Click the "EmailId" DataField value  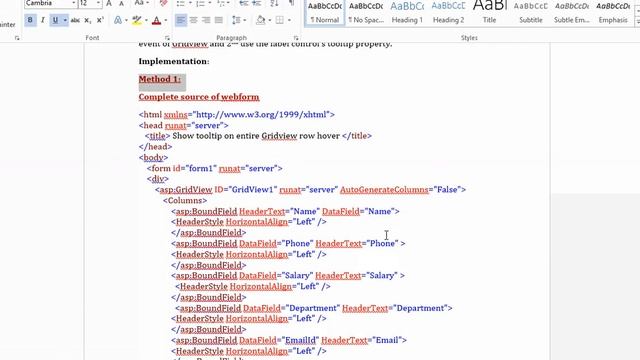pyautogui.click(x=300, y=340)
